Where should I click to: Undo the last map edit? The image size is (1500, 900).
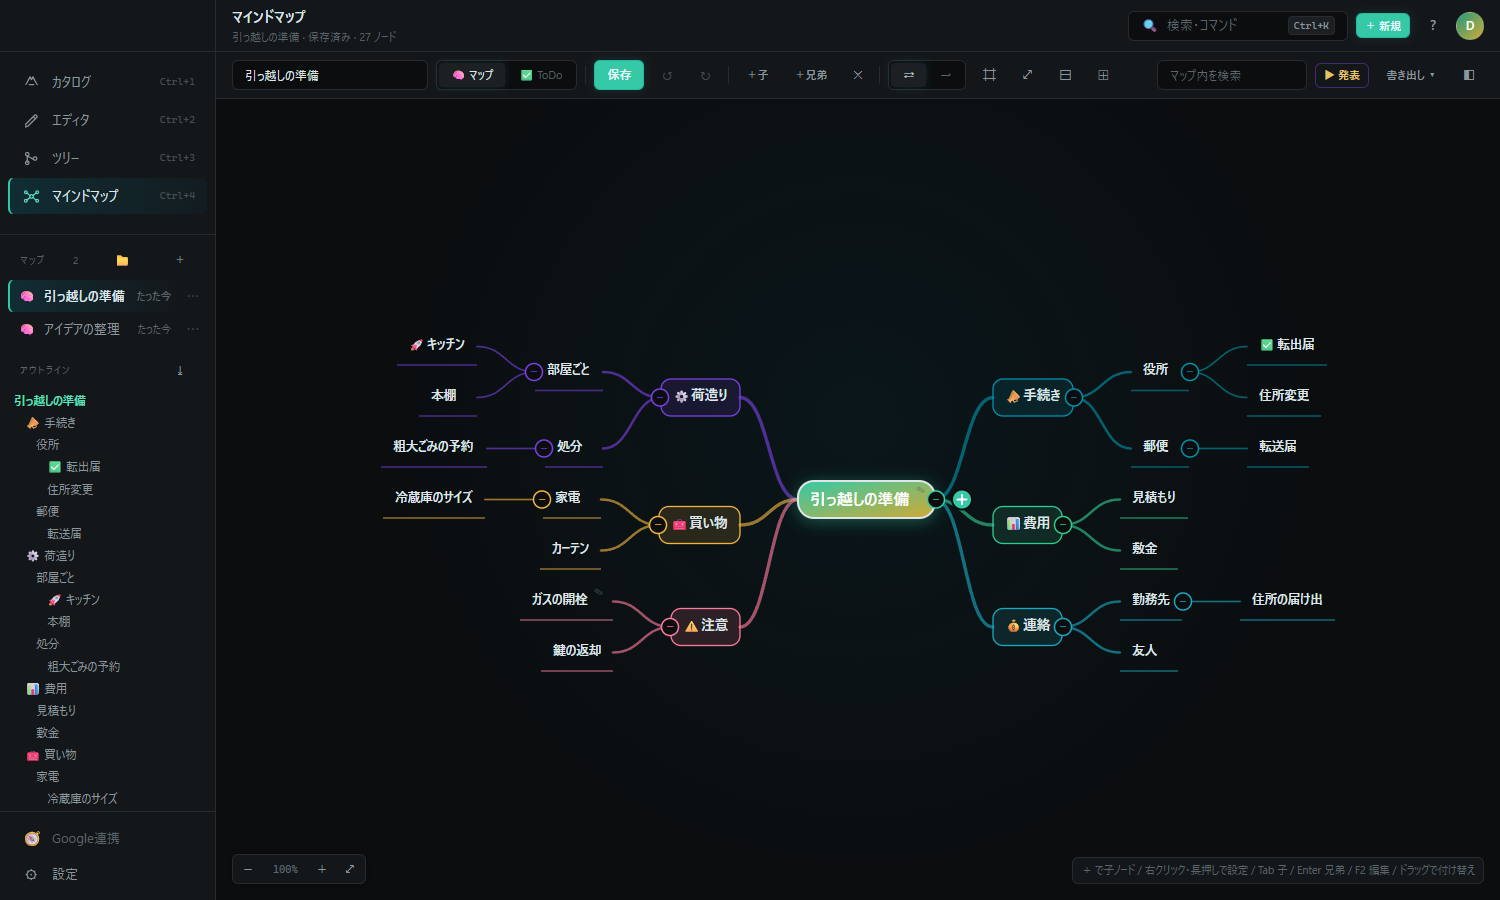point(667,75)
